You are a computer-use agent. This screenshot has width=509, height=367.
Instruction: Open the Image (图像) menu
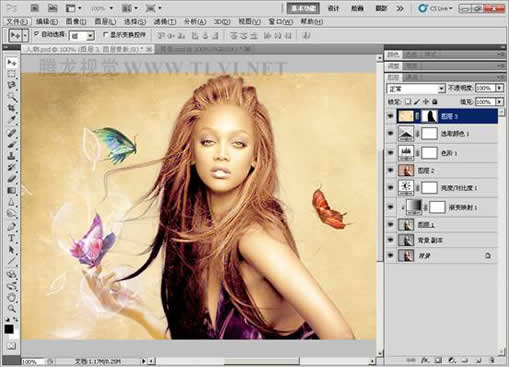[x=76, y=22]
